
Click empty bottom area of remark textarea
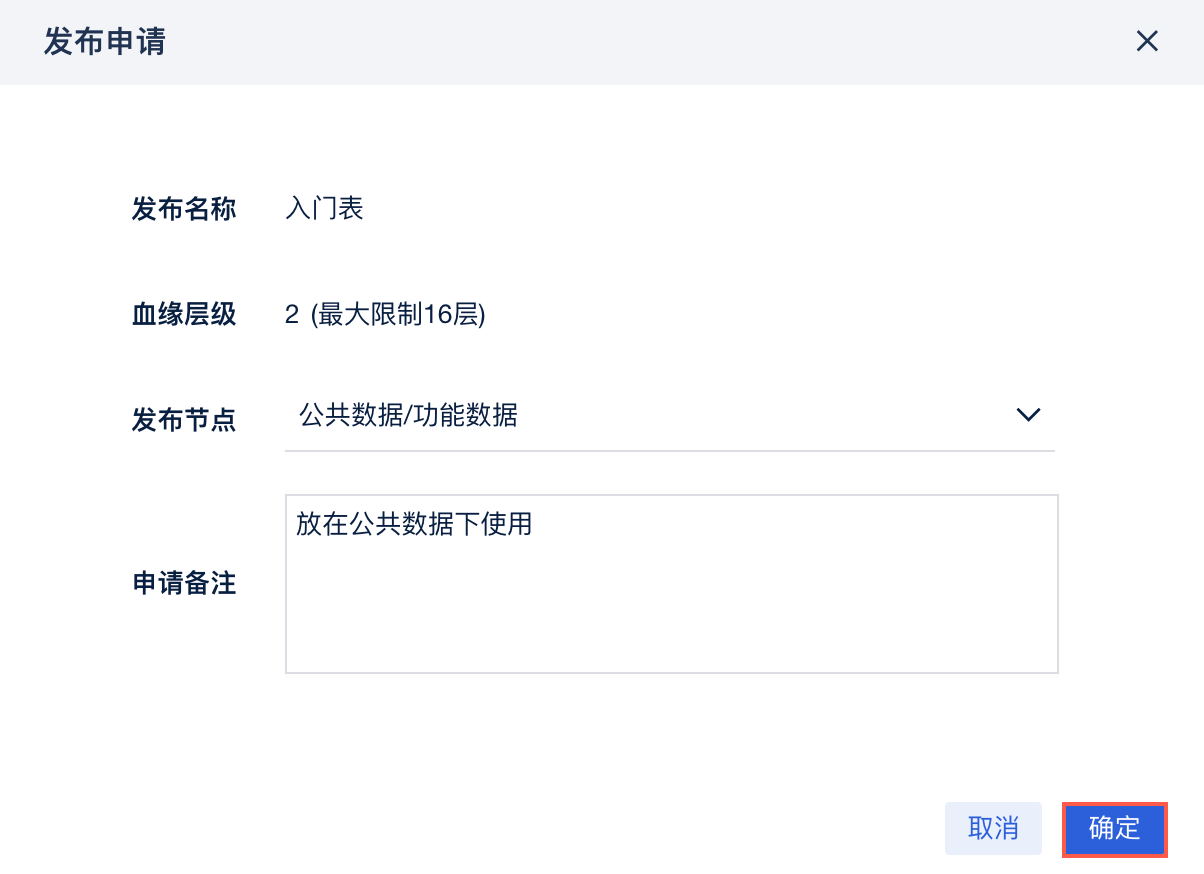[x=670, y=640]
